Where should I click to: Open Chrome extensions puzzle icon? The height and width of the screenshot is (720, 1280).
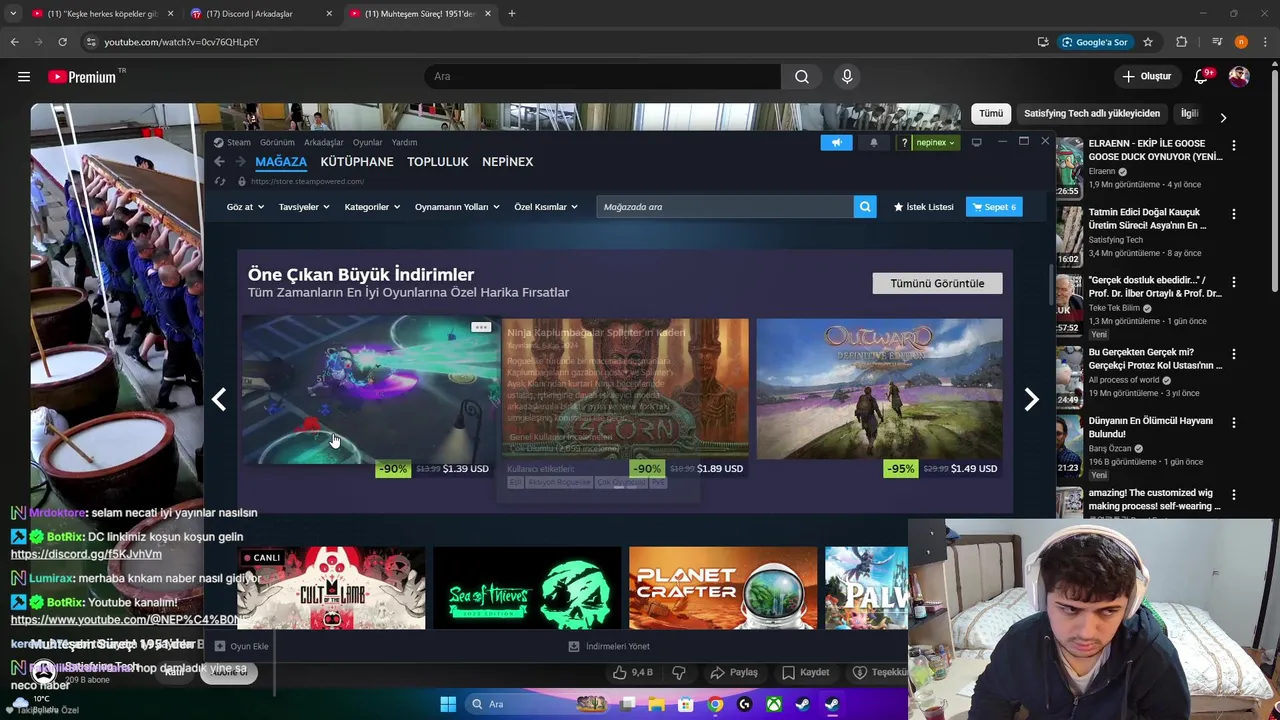coord(1181,42)
